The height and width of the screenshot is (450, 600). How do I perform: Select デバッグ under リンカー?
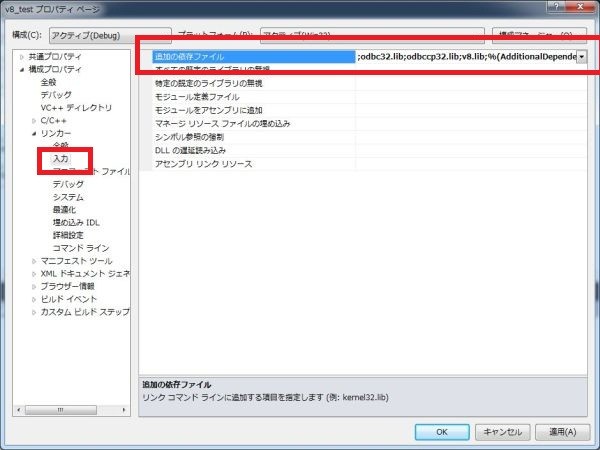[68, 184]
